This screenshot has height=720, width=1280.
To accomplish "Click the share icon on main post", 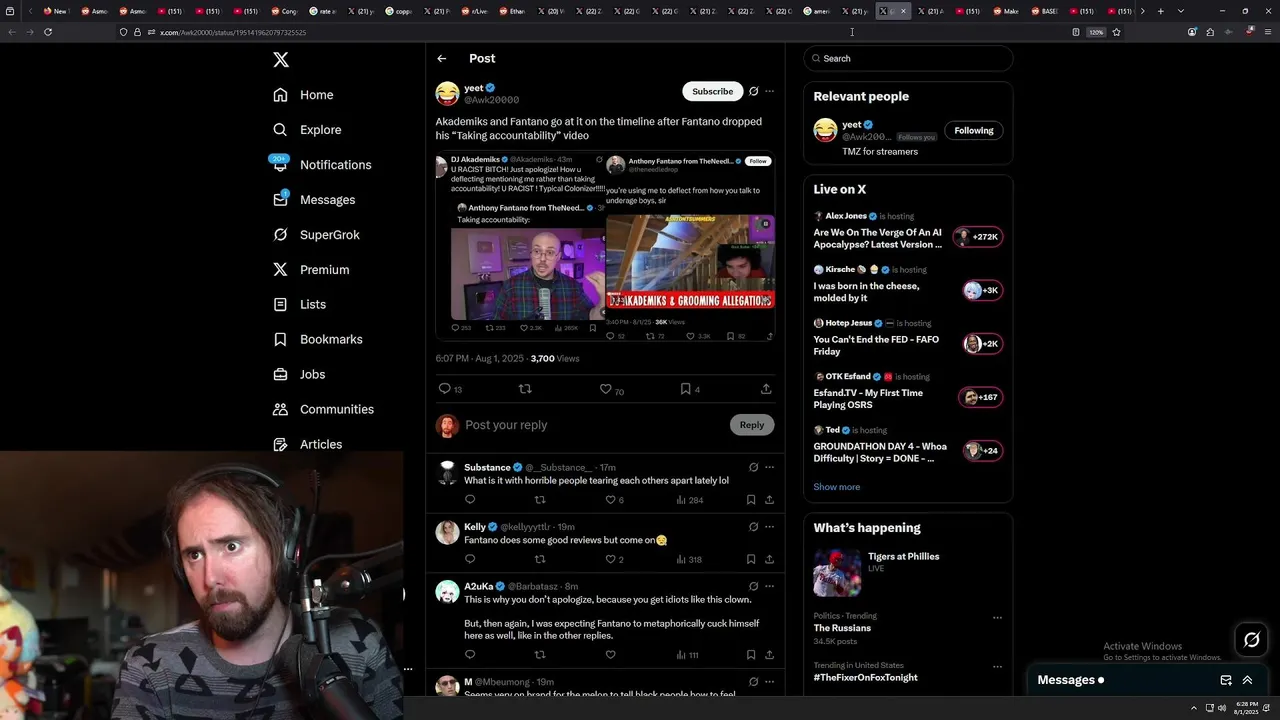I will click(766, 389).
